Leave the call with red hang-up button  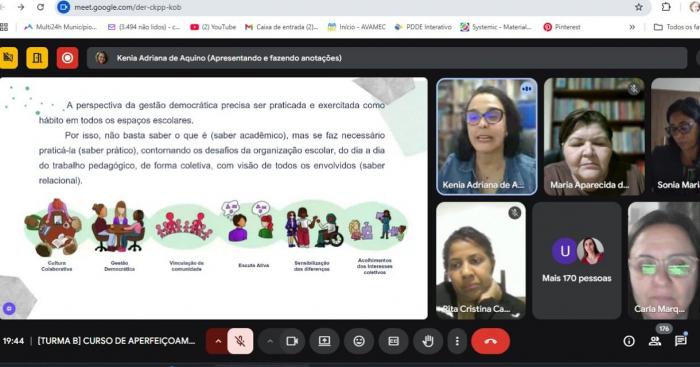coord(491,342)
